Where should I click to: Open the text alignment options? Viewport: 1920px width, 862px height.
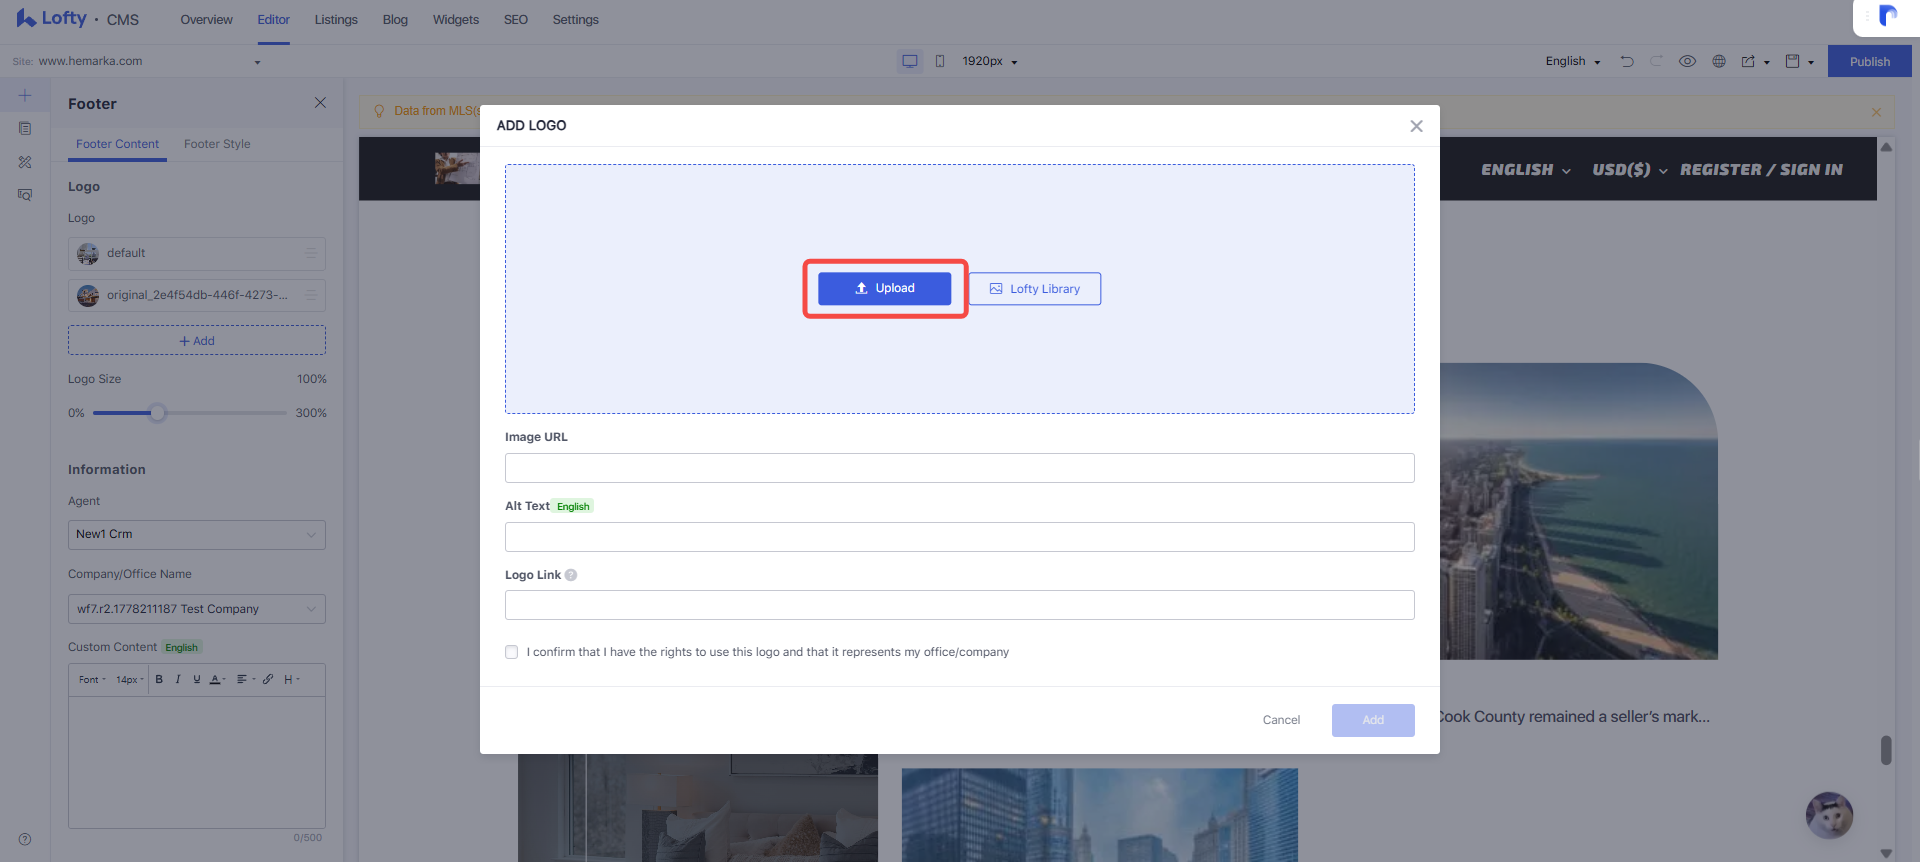(x=245, y=680)
